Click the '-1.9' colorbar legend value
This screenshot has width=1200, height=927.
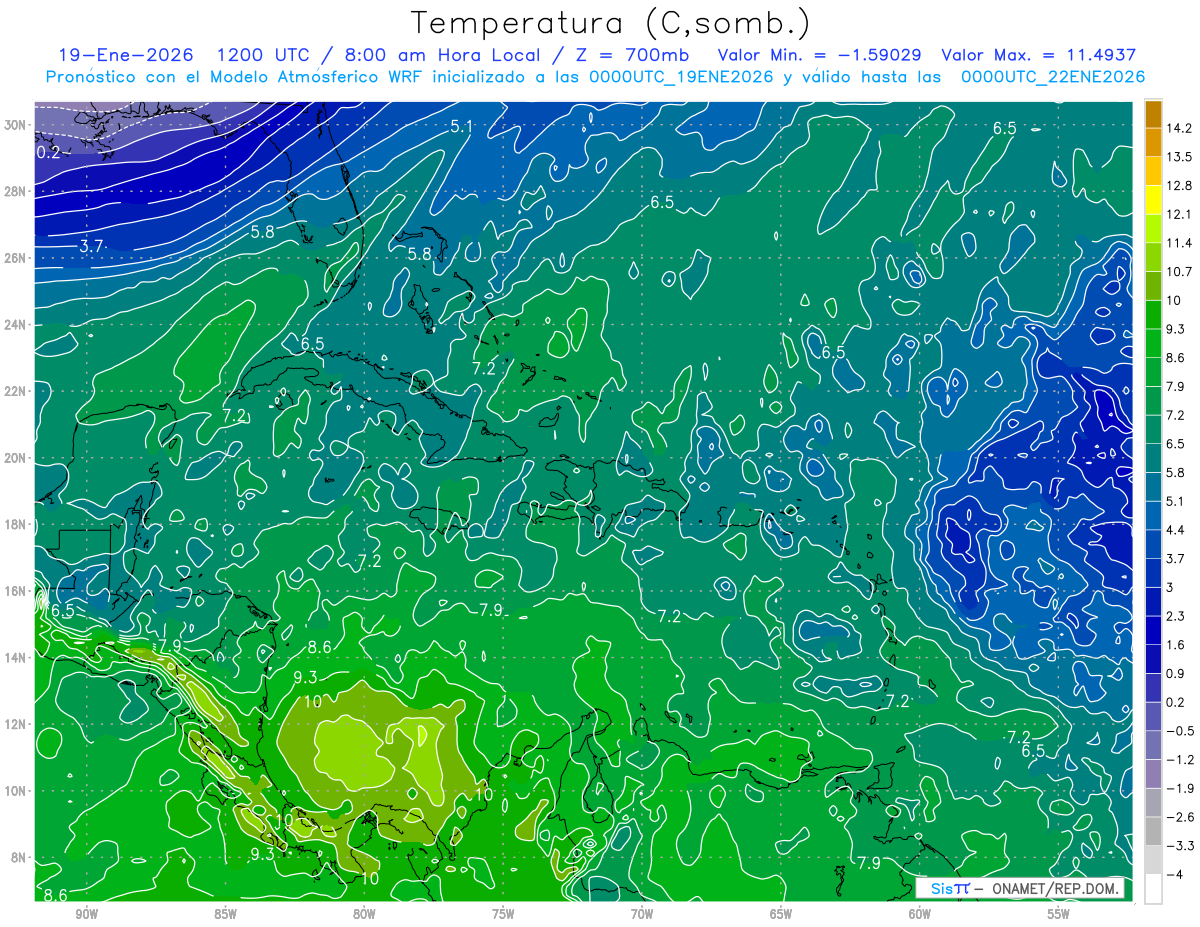pyautogui.click(x=1182, y=788)
